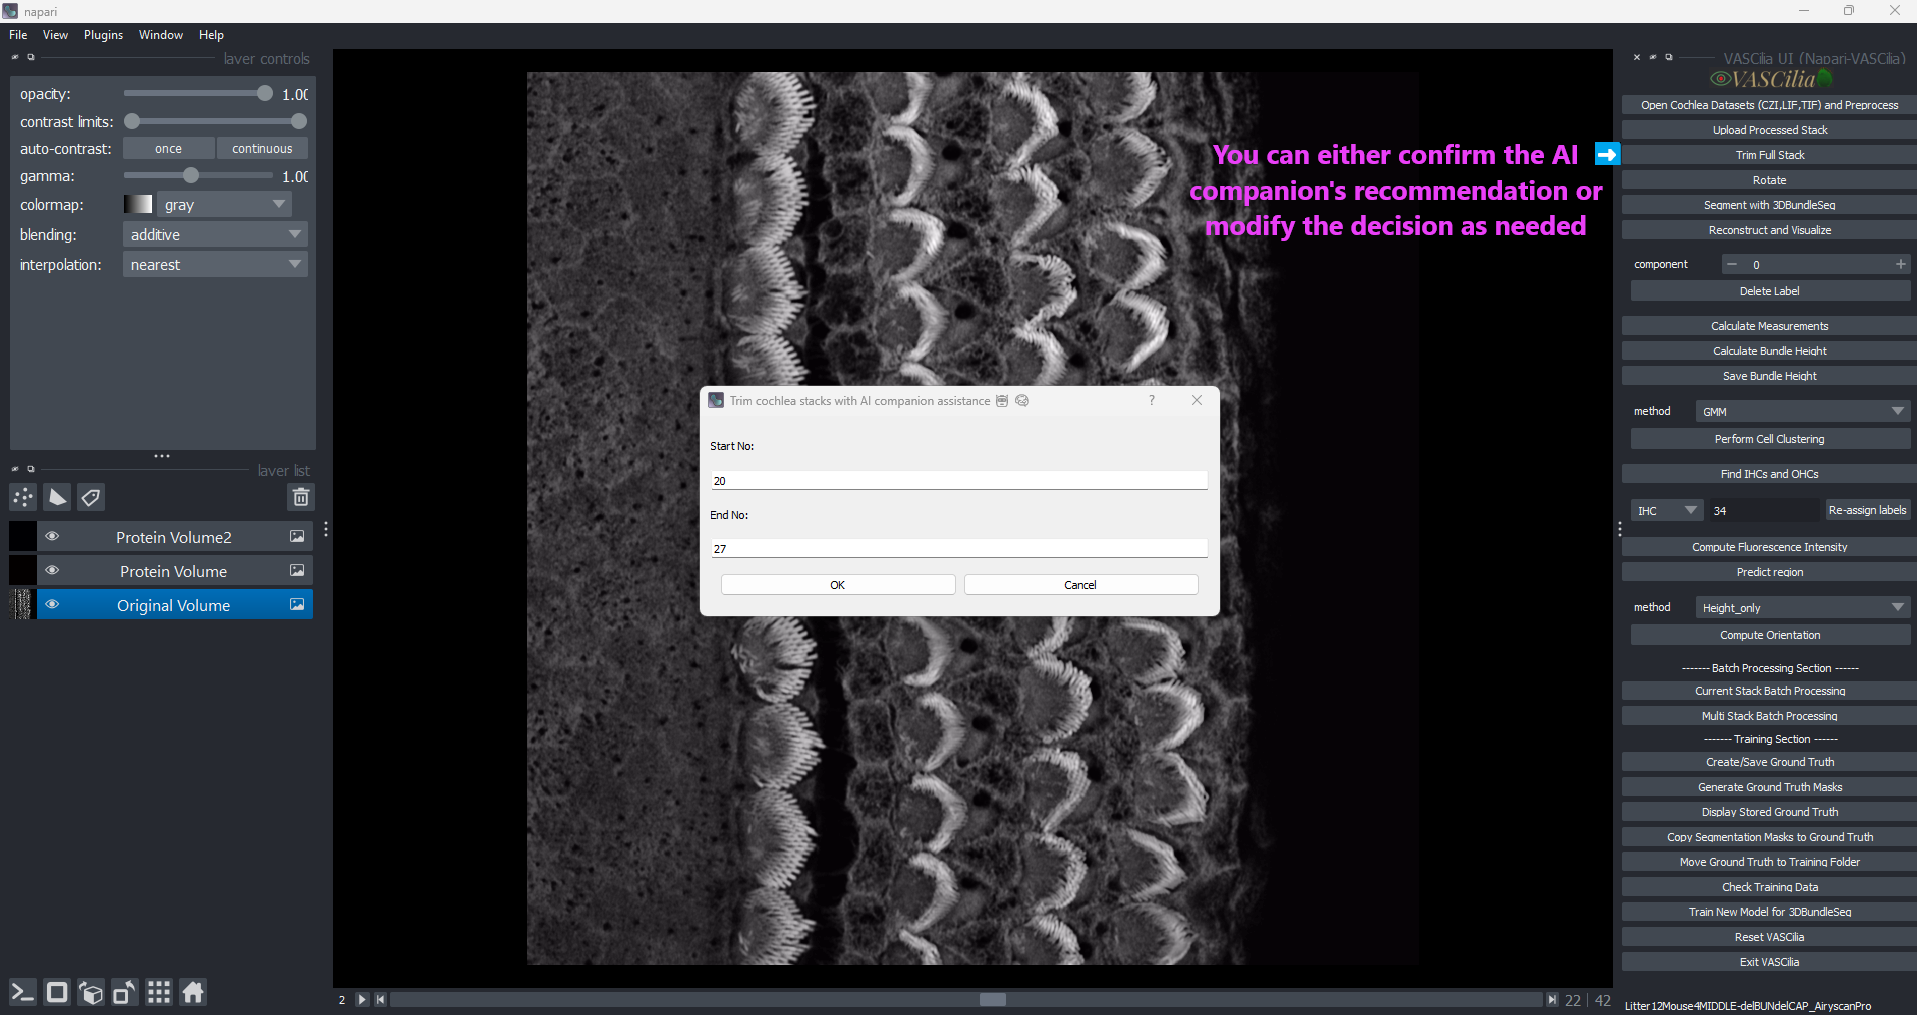Hide the Protein Volume2 layer

[x=52, y=537]
